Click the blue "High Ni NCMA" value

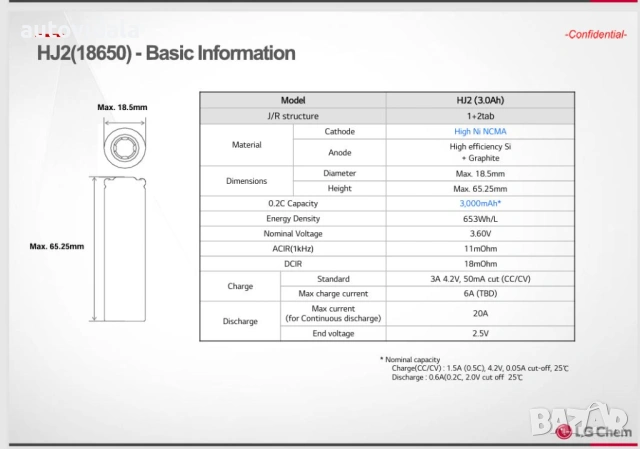[x=480, y=131]
